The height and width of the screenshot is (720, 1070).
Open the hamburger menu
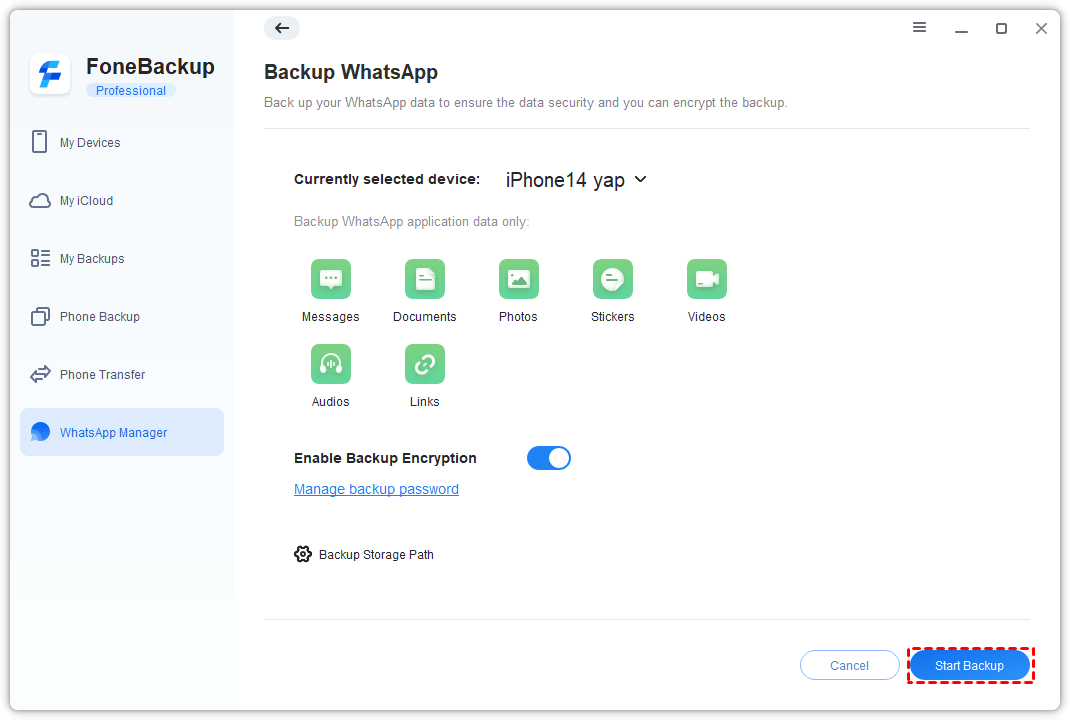[x=919, y=28]
